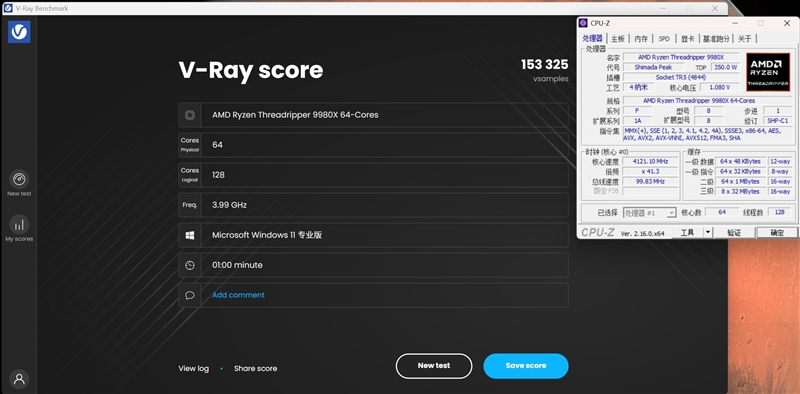Click the instruction set text box in CPU-Z

[x=707, y=135]
